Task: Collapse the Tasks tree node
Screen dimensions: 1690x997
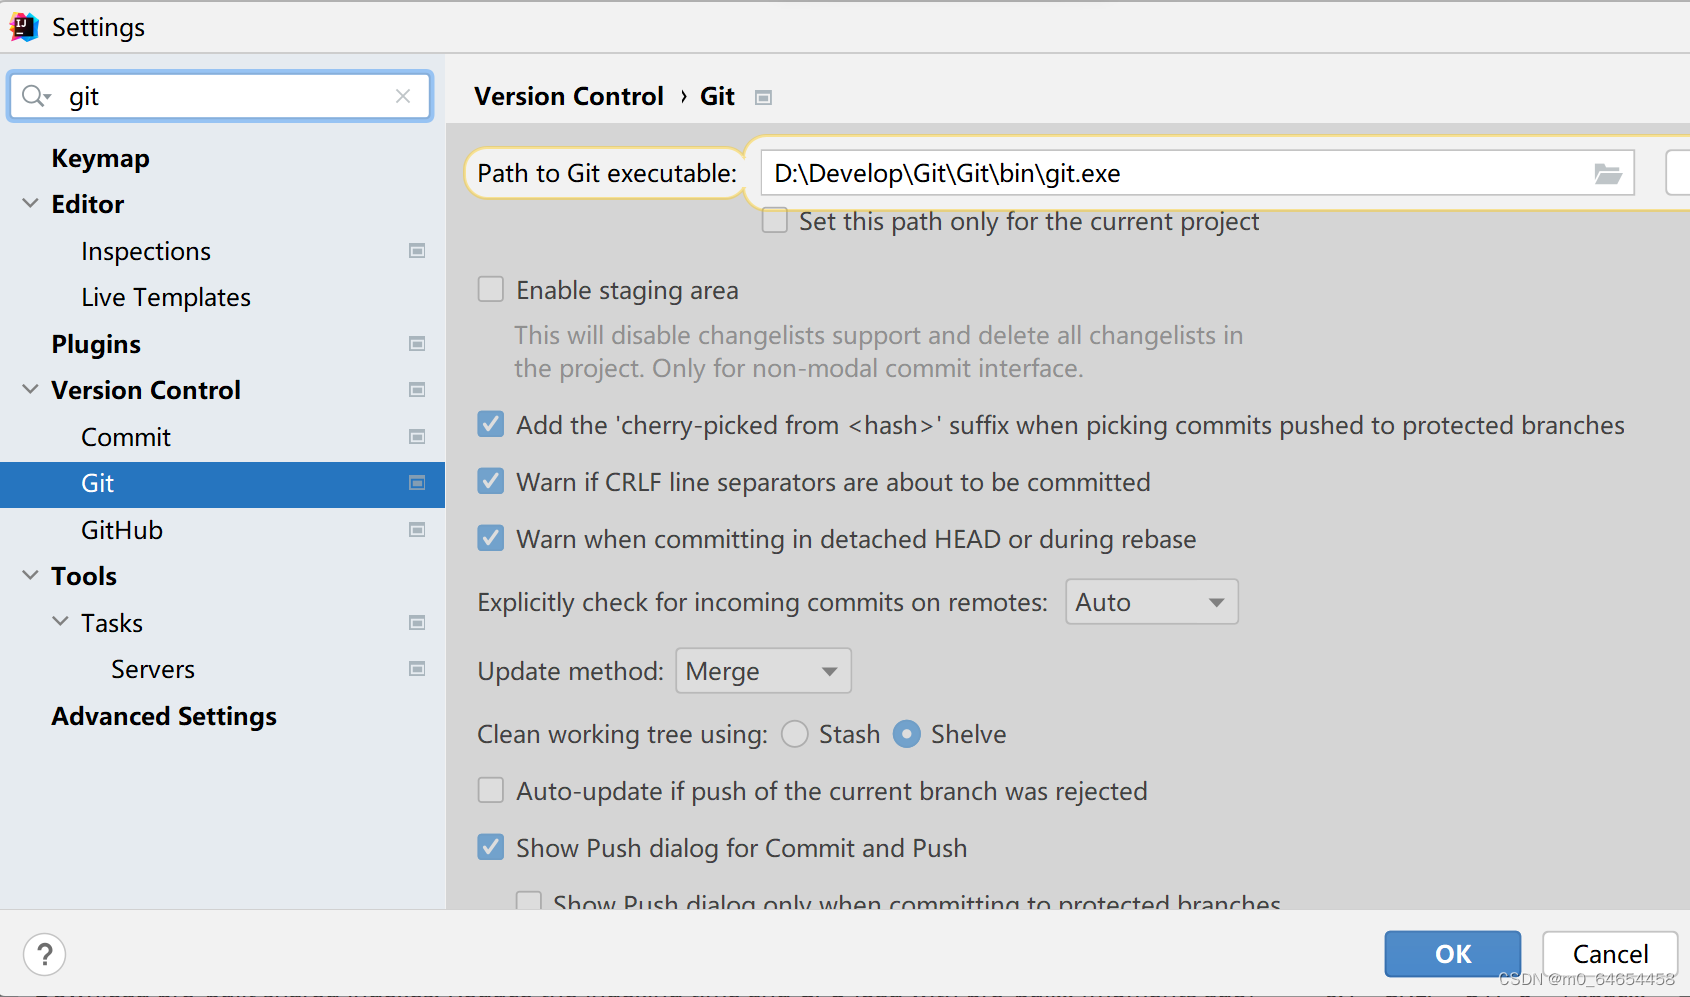Action: [61, 621]
